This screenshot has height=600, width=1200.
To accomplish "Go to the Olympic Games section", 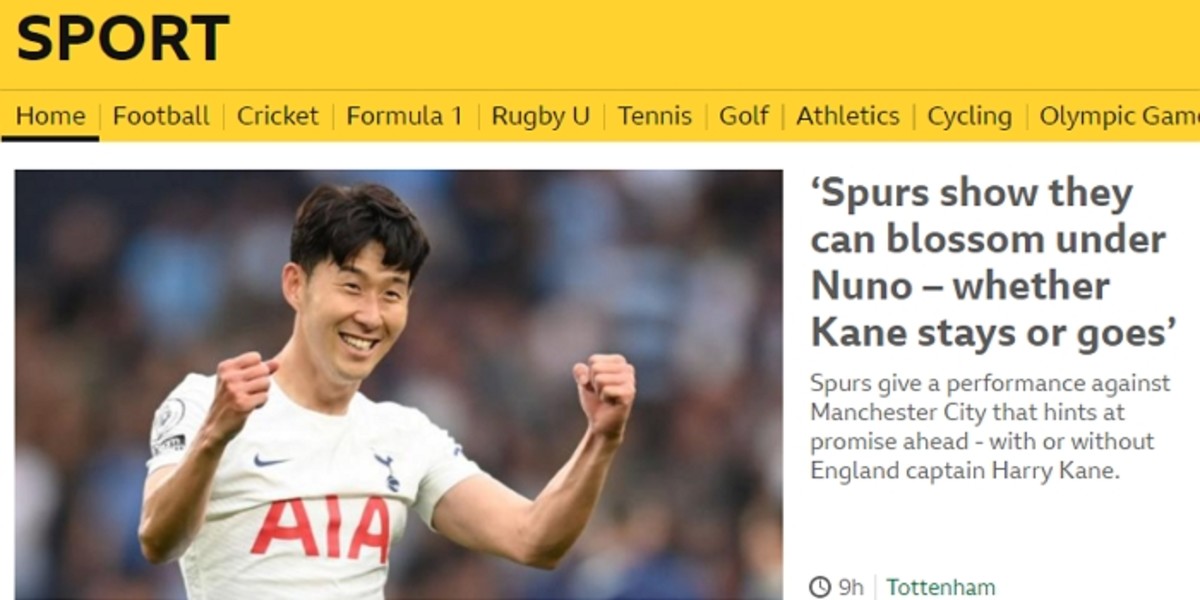I will tap(1119, 116).
